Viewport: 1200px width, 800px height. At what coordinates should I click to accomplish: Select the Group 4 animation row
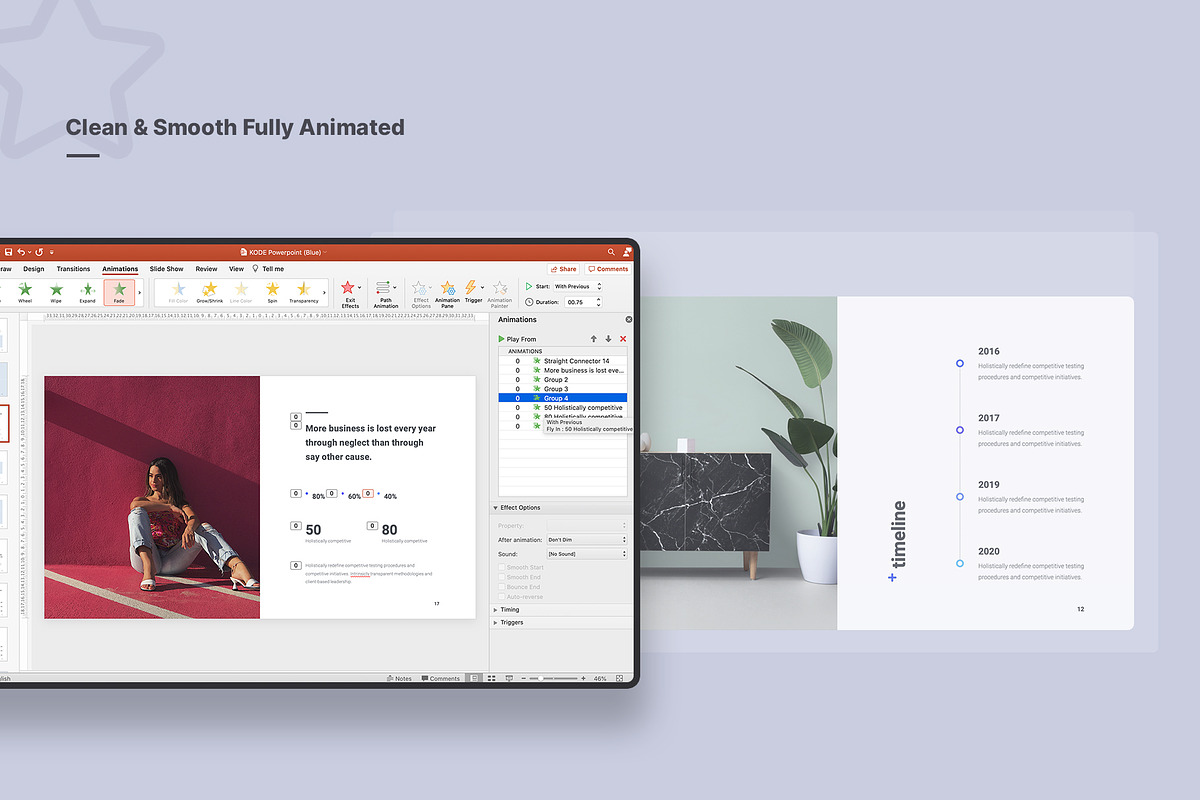563,398
